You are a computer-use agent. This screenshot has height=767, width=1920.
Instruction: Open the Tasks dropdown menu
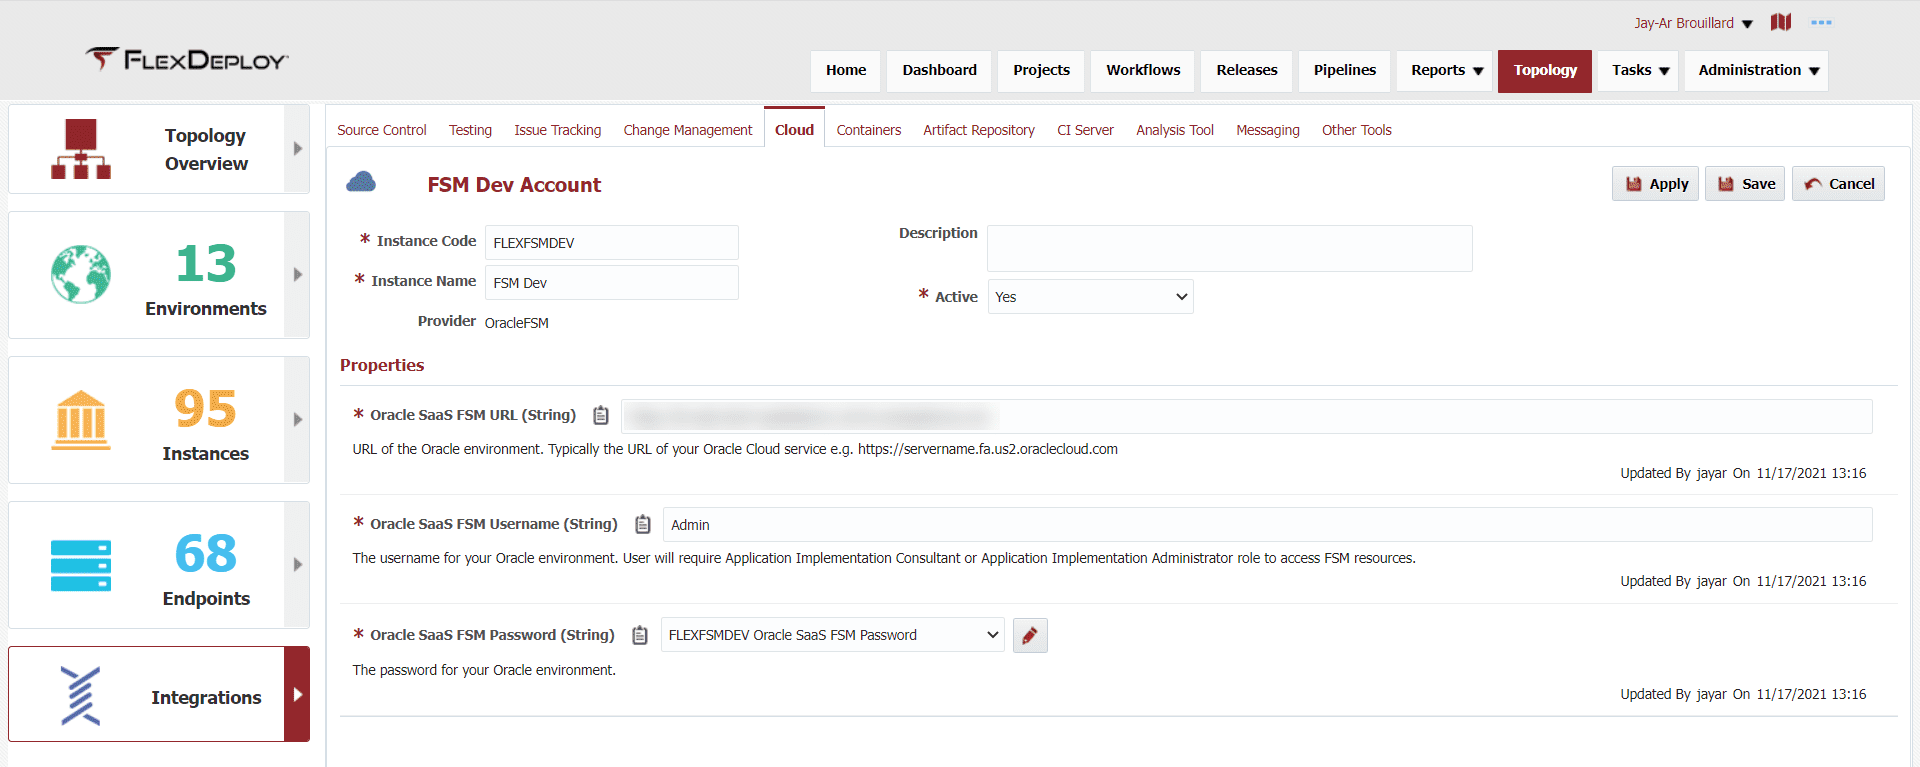click(1638, 71)
